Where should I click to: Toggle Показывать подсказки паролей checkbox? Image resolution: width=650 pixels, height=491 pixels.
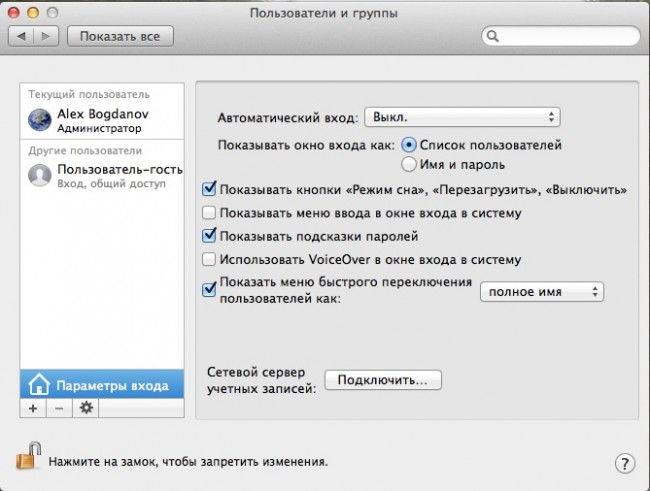click(x=209, y=236)
